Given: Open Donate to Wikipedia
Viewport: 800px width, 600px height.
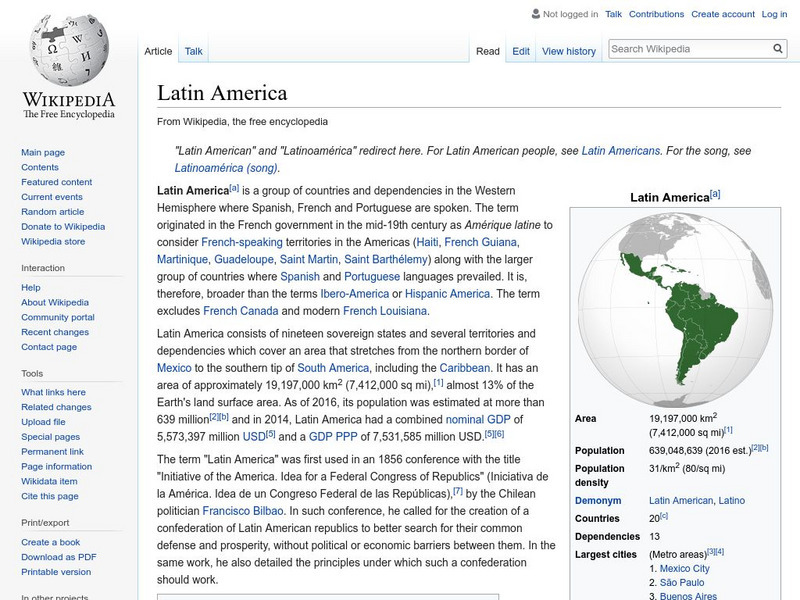Looking at the screenshot, I should [x=63, y=227].
